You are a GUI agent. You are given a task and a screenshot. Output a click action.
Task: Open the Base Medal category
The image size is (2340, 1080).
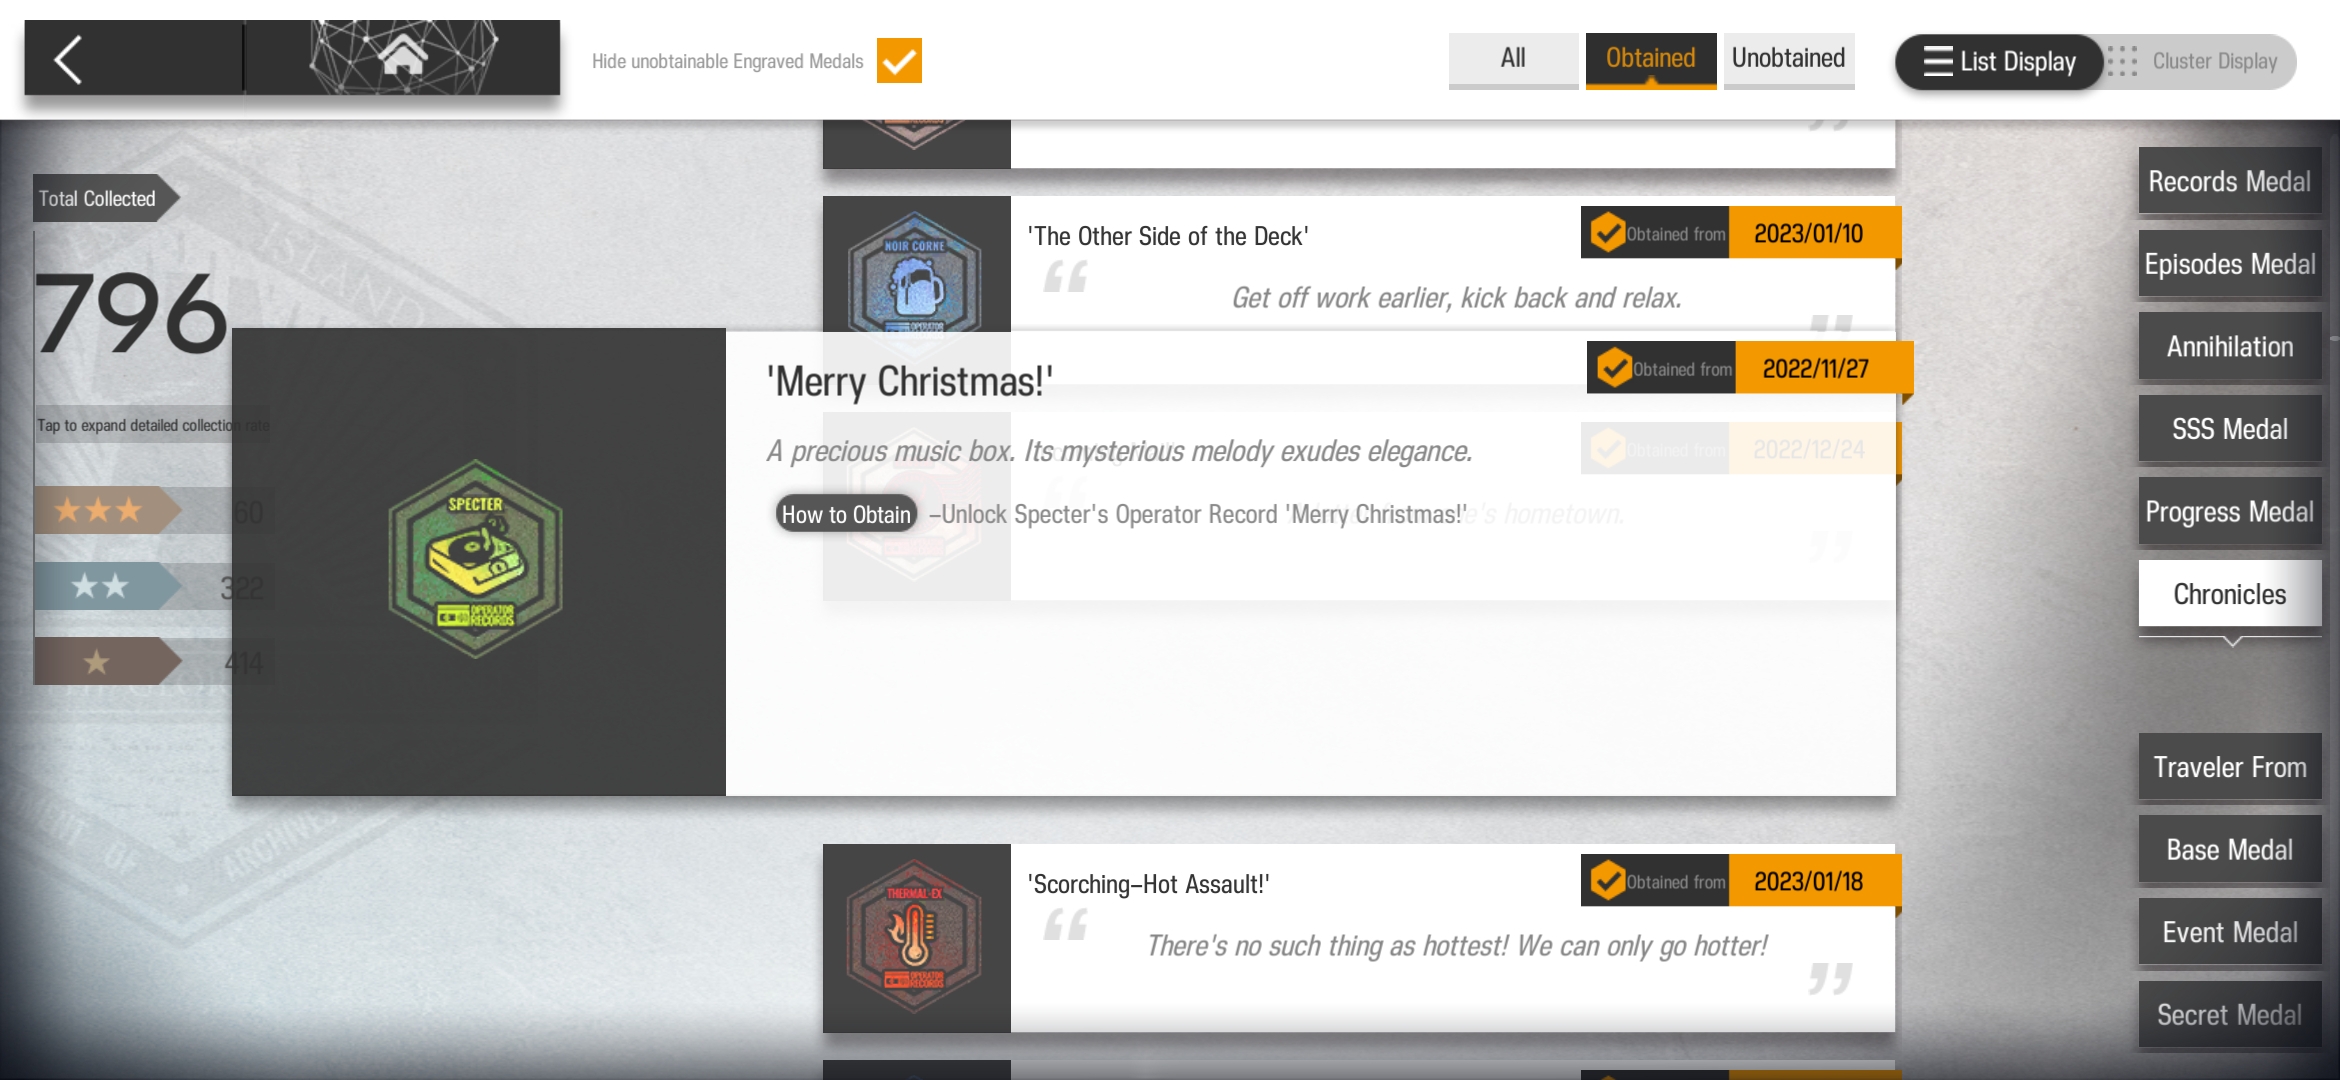click(x=2230, y=850)
